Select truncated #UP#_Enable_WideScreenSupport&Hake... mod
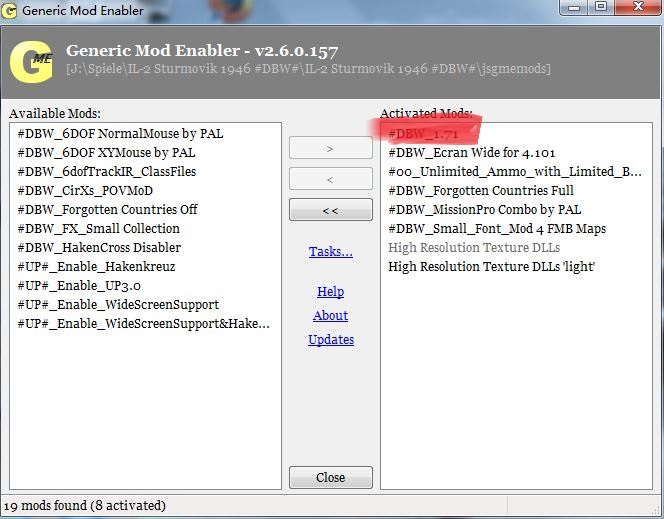This screenshot has height=519, width=664. click(144, 324)
